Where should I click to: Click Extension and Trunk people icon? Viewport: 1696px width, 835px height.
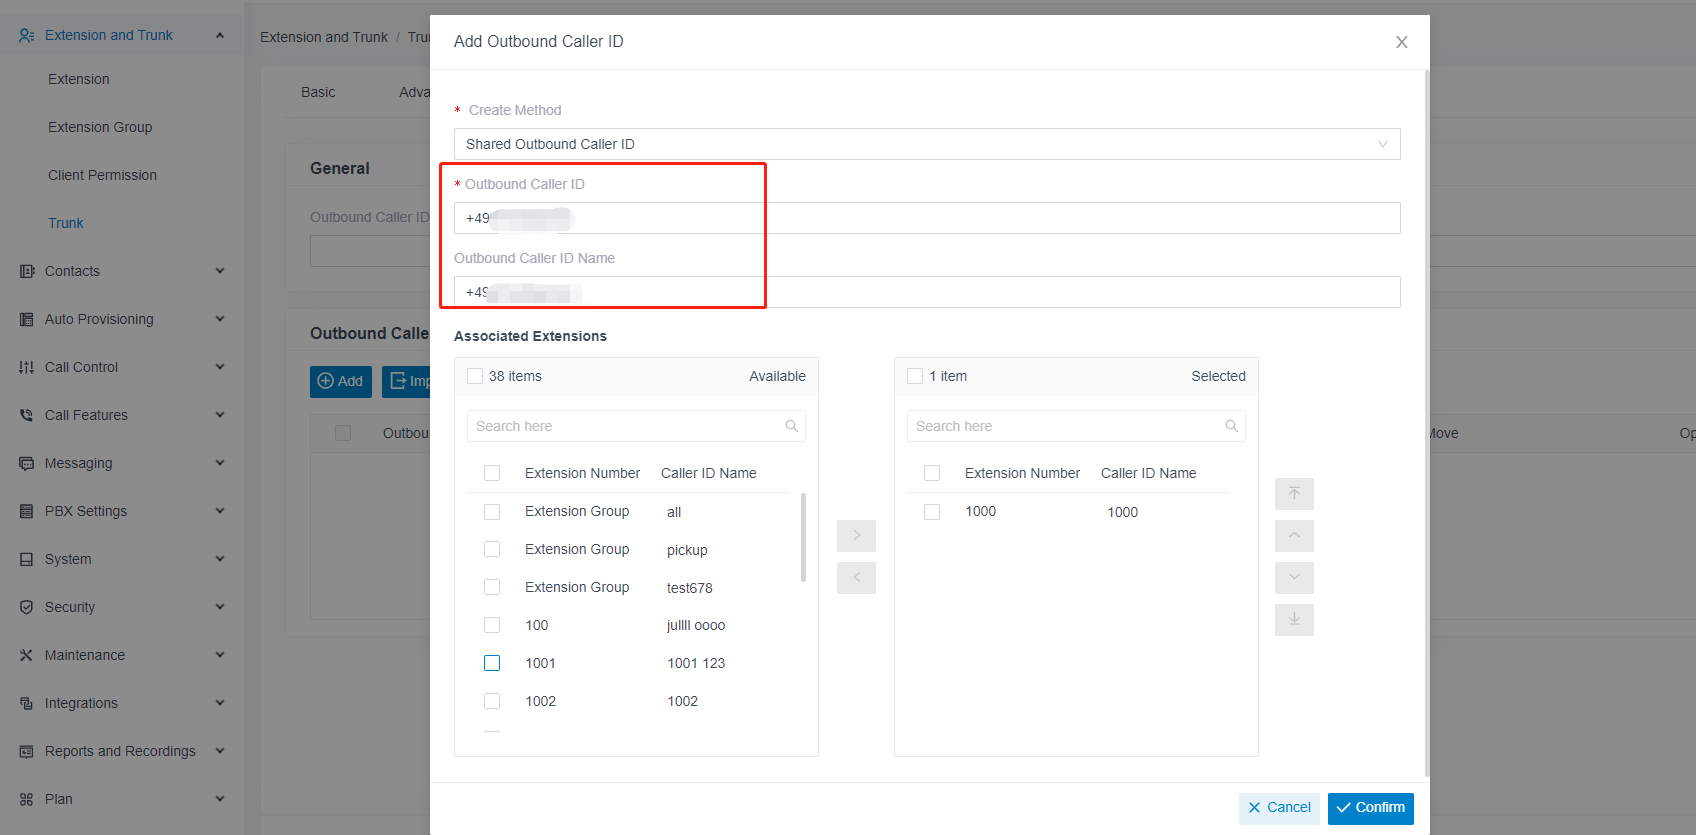point(27,35)
